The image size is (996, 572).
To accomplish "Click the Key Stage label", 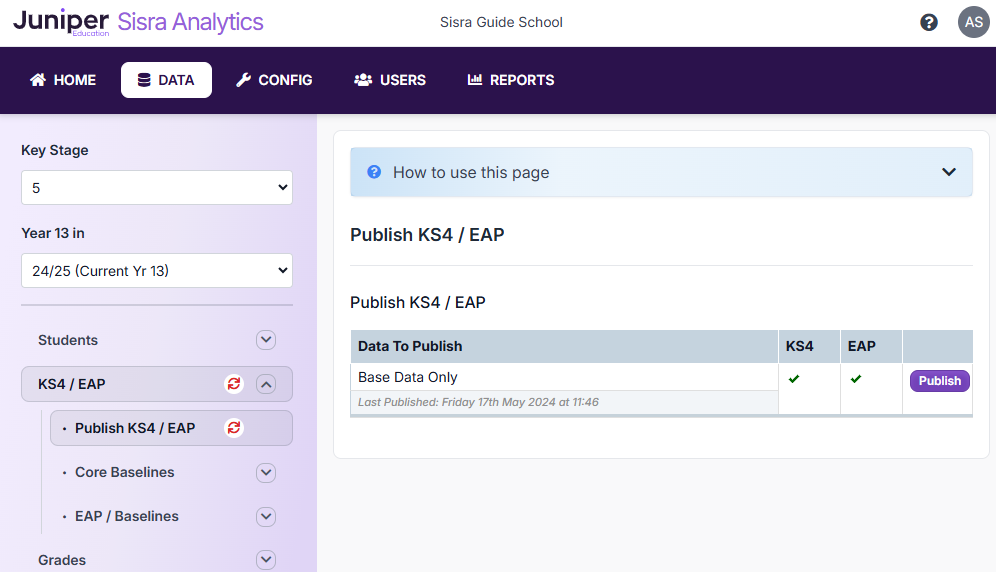I will (55, 150).
